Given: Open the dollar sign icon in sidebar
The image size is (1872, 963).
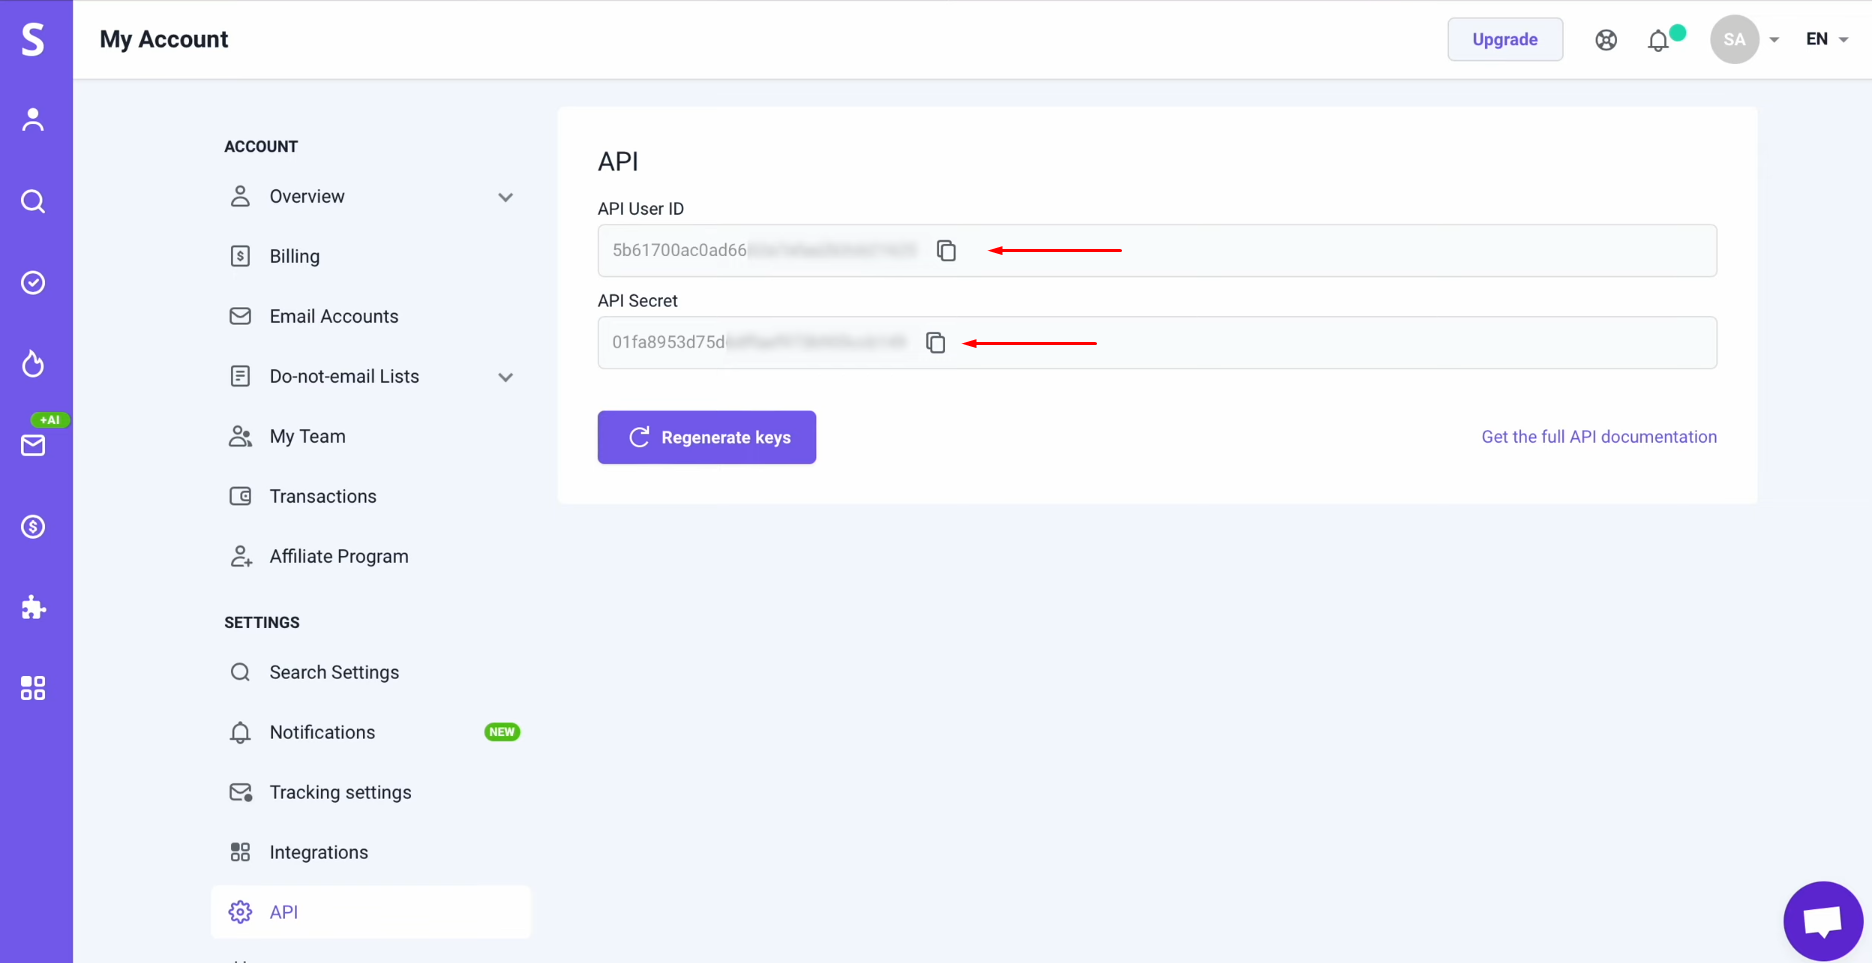Looking at the screenshot, I should [33, 526].
